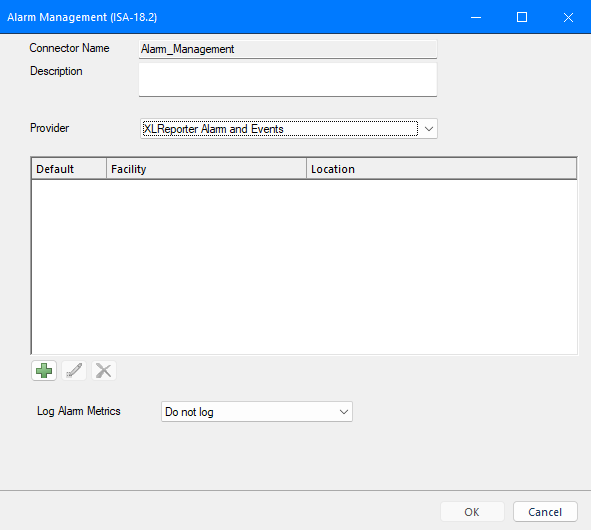Click the Cancel button

(545, 512)
